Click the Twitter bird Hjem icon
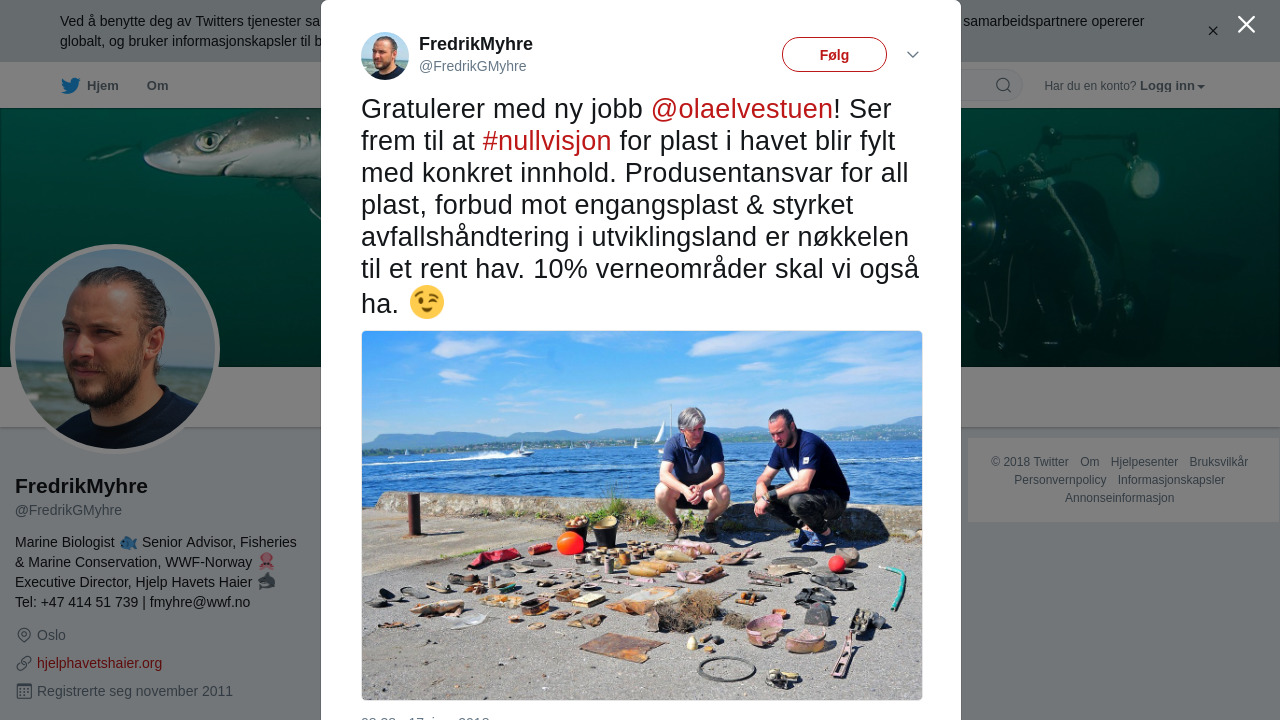Image resolution: width=1280 pixels, height=720 pixels. click(x=70, y=86)
